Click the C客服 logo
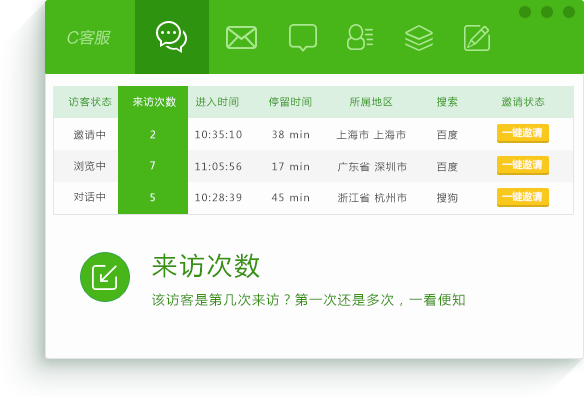Image resolution: width=584 pixels, height=396 pixels. 89,38
